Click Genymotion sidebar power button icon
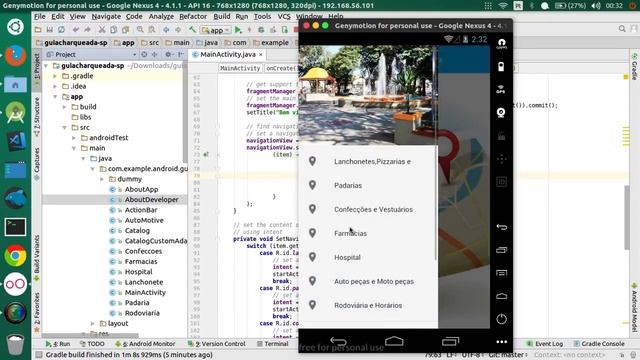This screenshot has width=640, height=360. [x=502, y=319]
